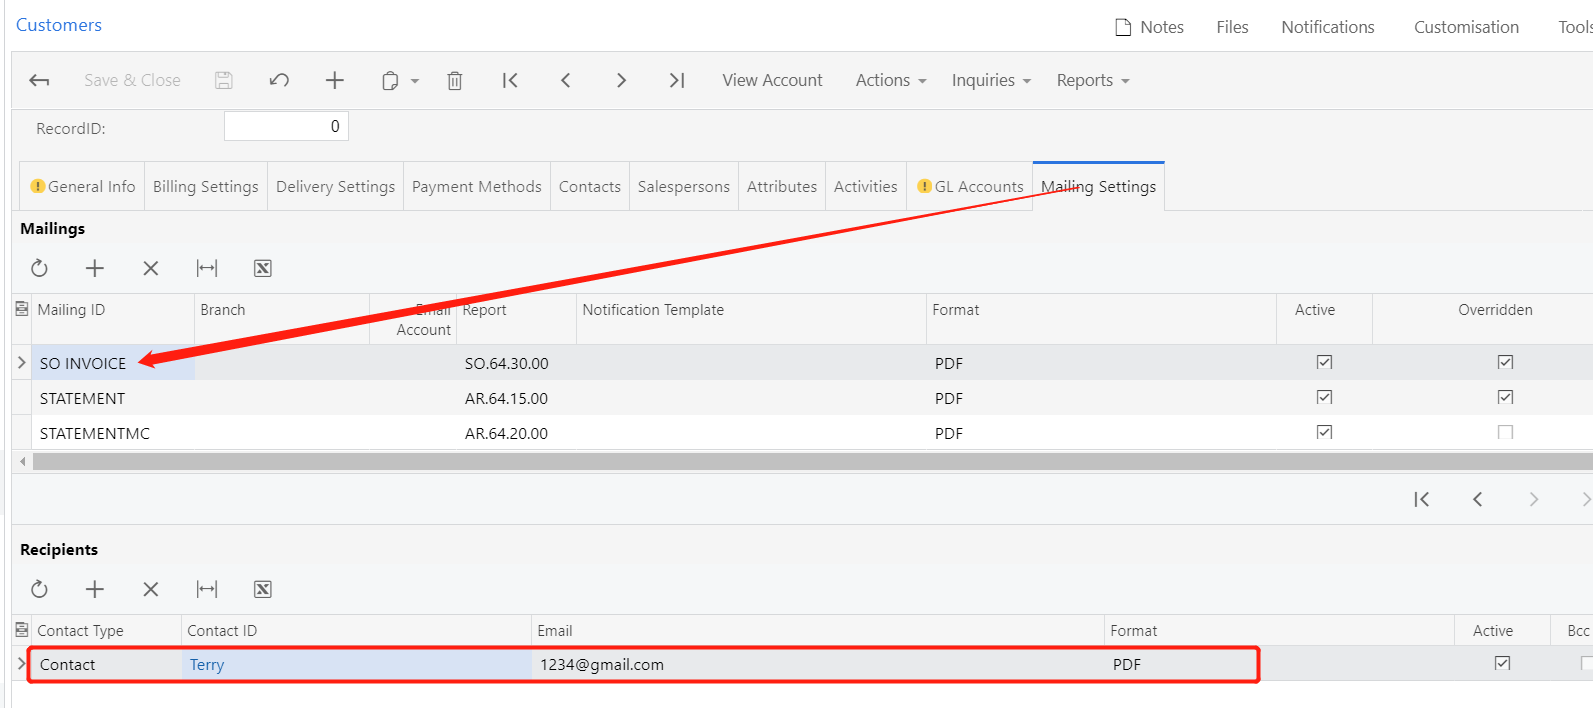Image resolution: width=1593 pixels, height=708 pixels.
Task: Add a new customer record with plus icon
Action: point(334,81)
